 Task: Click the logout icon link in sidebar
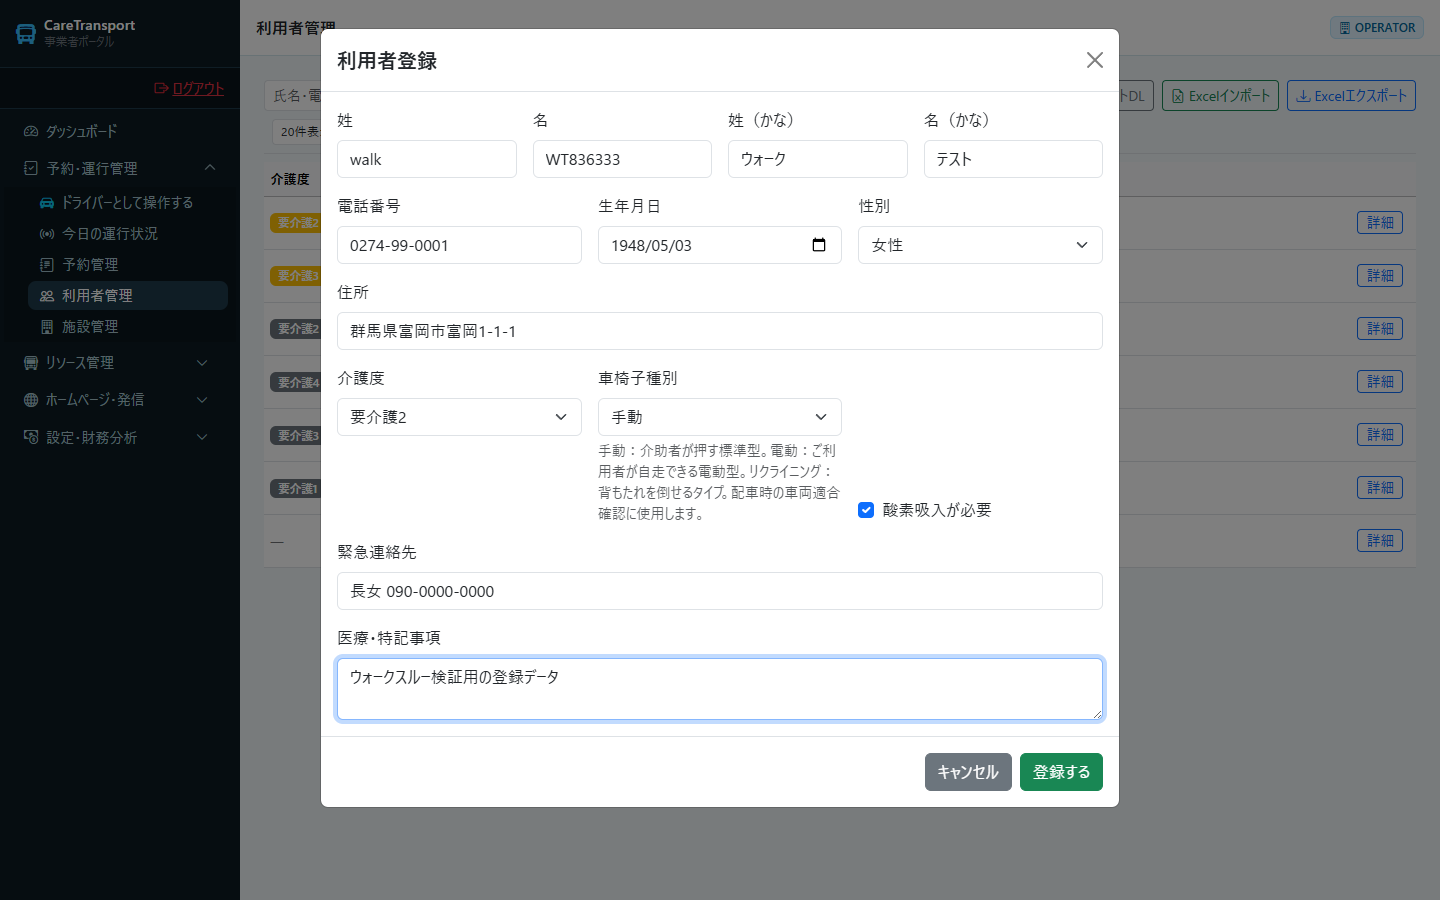click(189, 88)
